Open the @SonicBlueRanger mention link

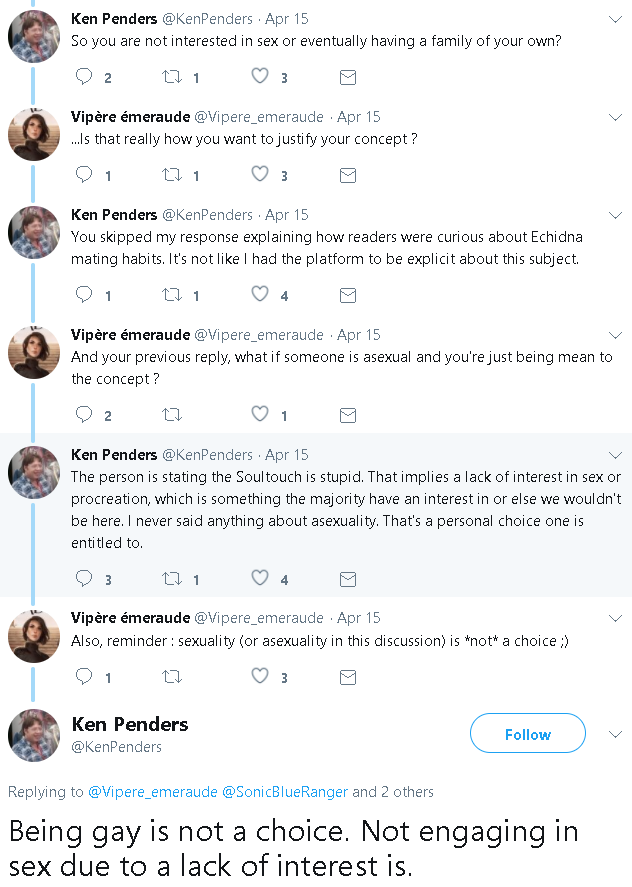(x=285, y=791)
